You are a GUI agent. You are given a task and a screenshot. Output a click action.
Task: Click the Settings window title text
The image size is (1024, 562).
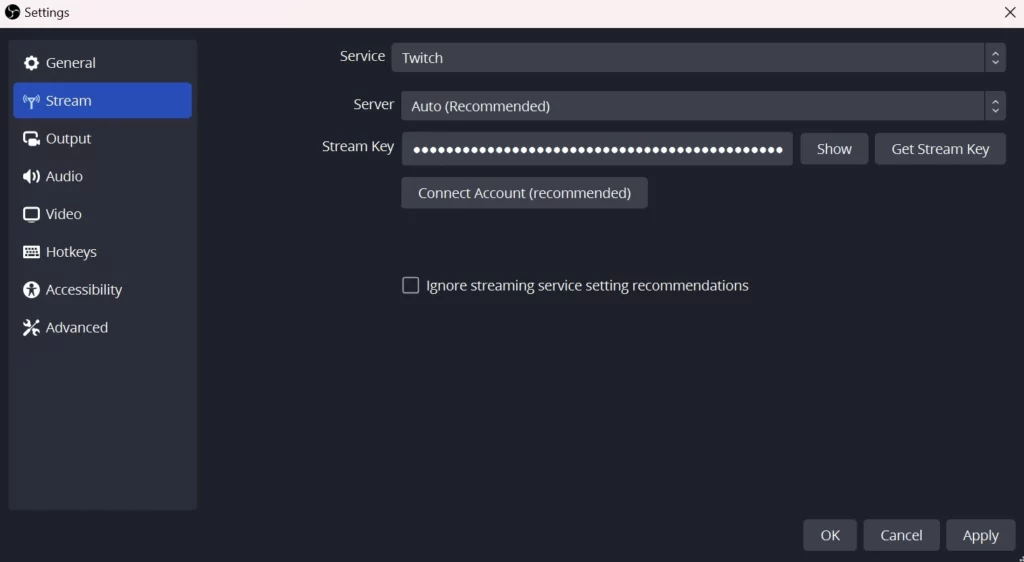[47, 12]
